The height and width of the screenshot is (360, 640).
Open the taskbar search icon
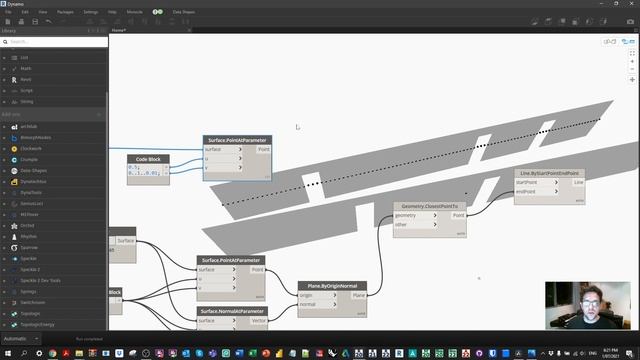24,353
